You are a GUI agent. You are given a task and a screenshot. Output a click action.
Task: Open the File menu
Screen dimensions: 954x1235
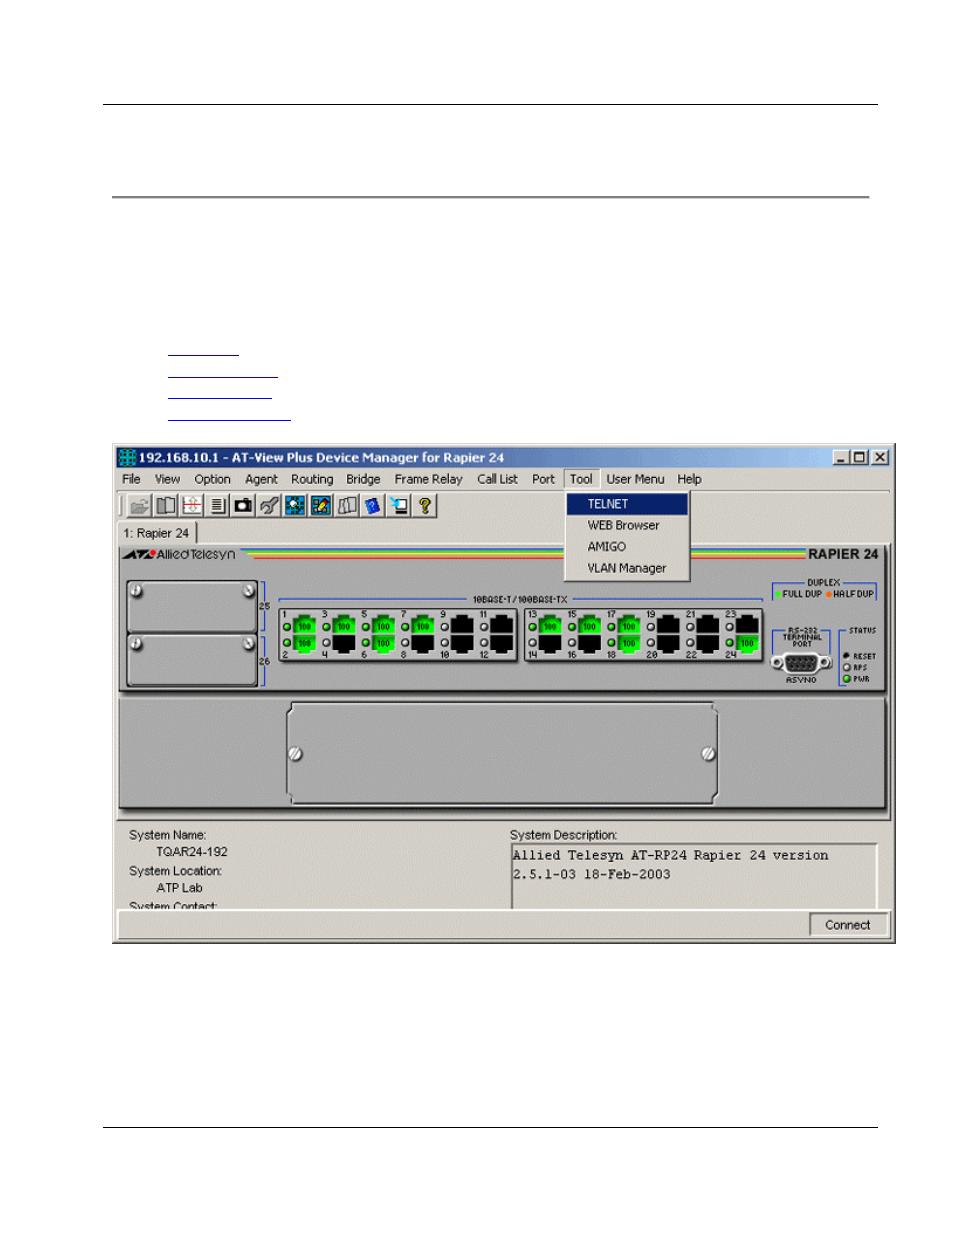(x=132, y=479)
